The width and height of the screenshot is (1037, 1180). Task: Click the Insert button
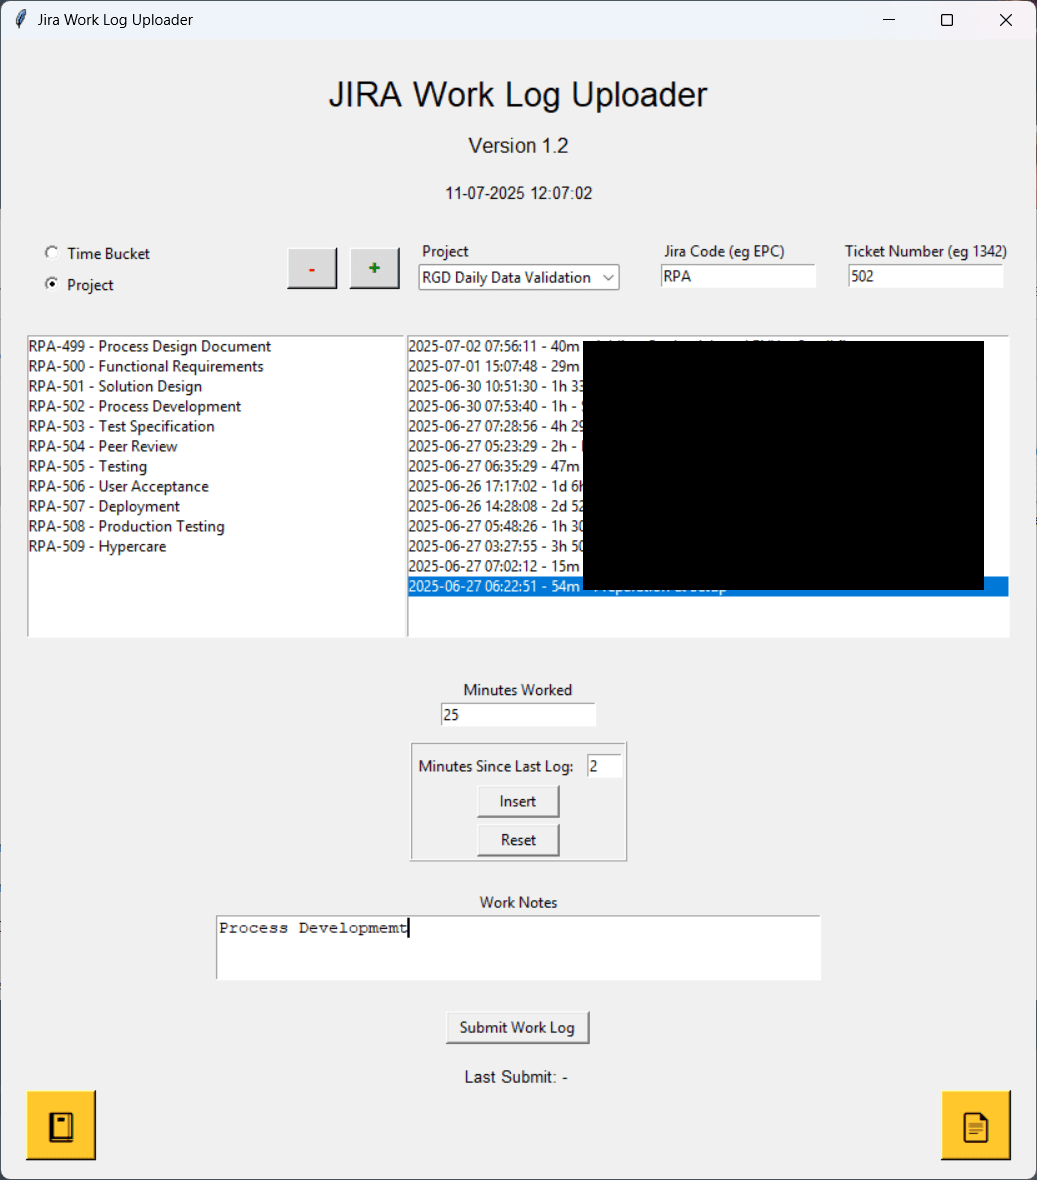pos(518,801)
